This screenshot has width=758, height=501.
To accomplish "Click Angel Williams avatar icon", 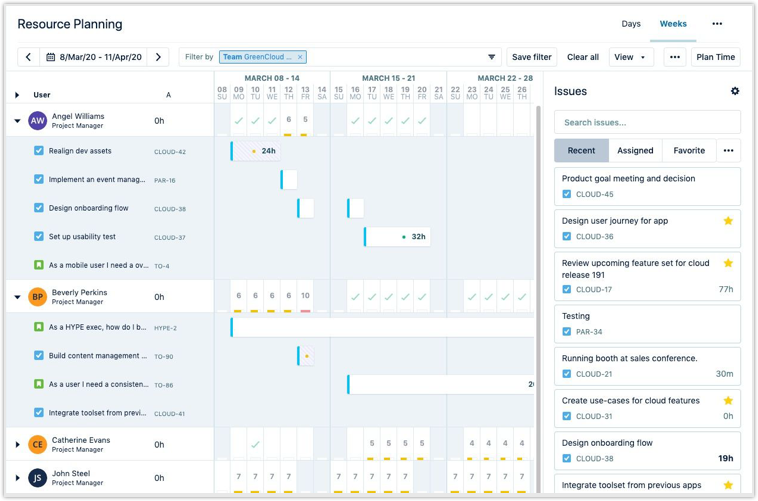I will (x=38, y=121).
